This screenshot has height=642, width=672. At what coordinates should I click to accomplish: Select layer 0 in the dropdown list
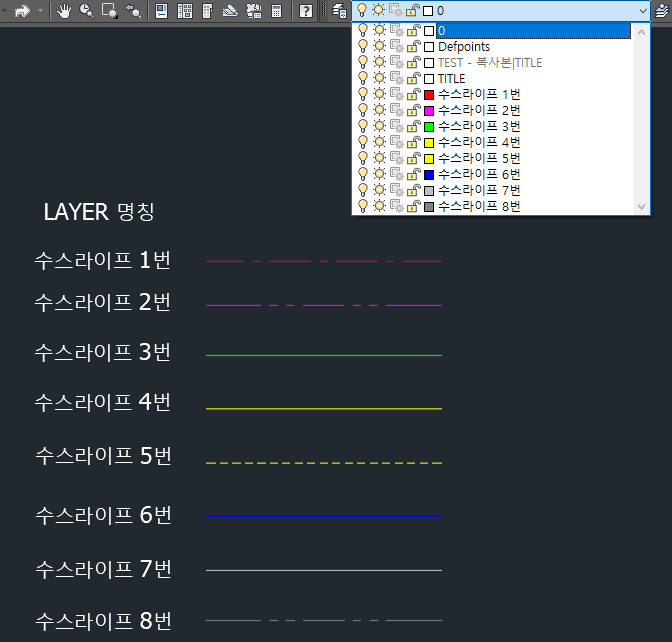click(533, 31)
